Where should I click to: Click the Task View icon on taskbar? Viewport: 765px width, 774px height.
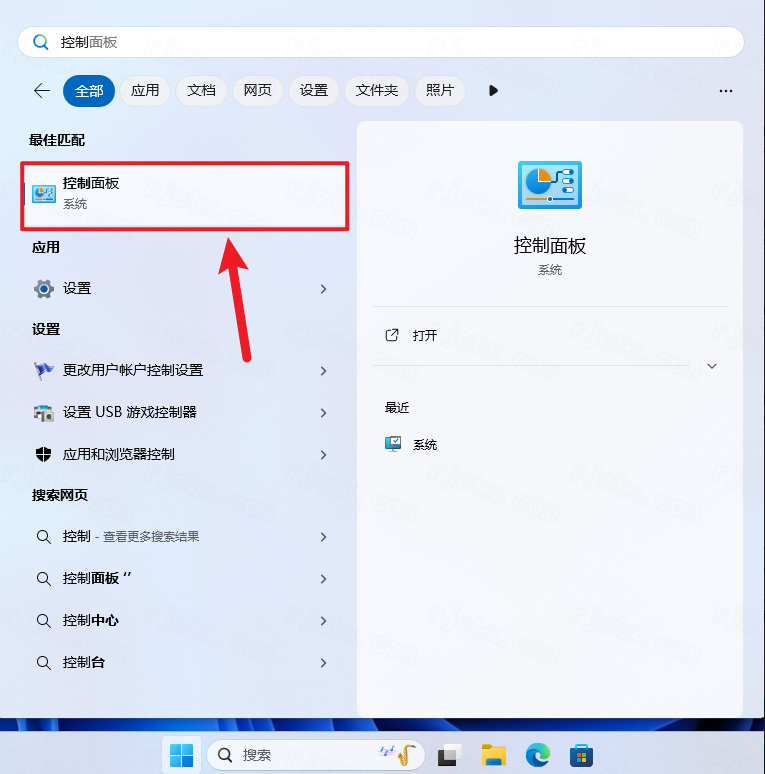(x=448, y=755)
